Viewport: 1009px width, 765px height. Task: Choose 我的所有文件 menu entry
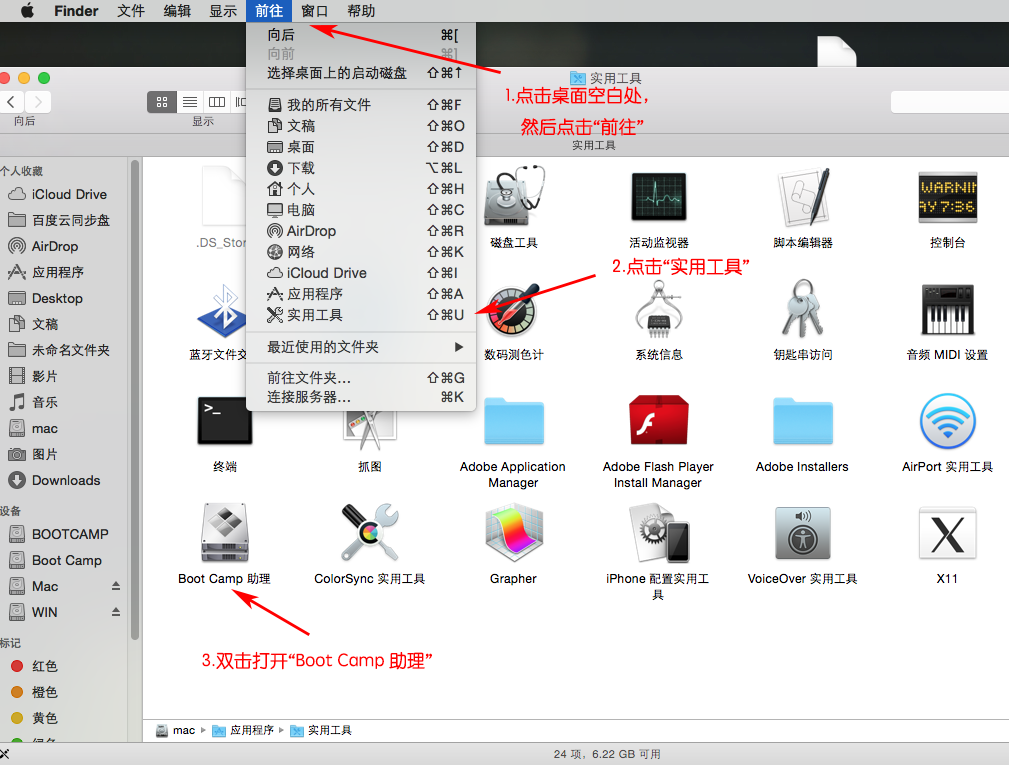click(x=361, y=105)
